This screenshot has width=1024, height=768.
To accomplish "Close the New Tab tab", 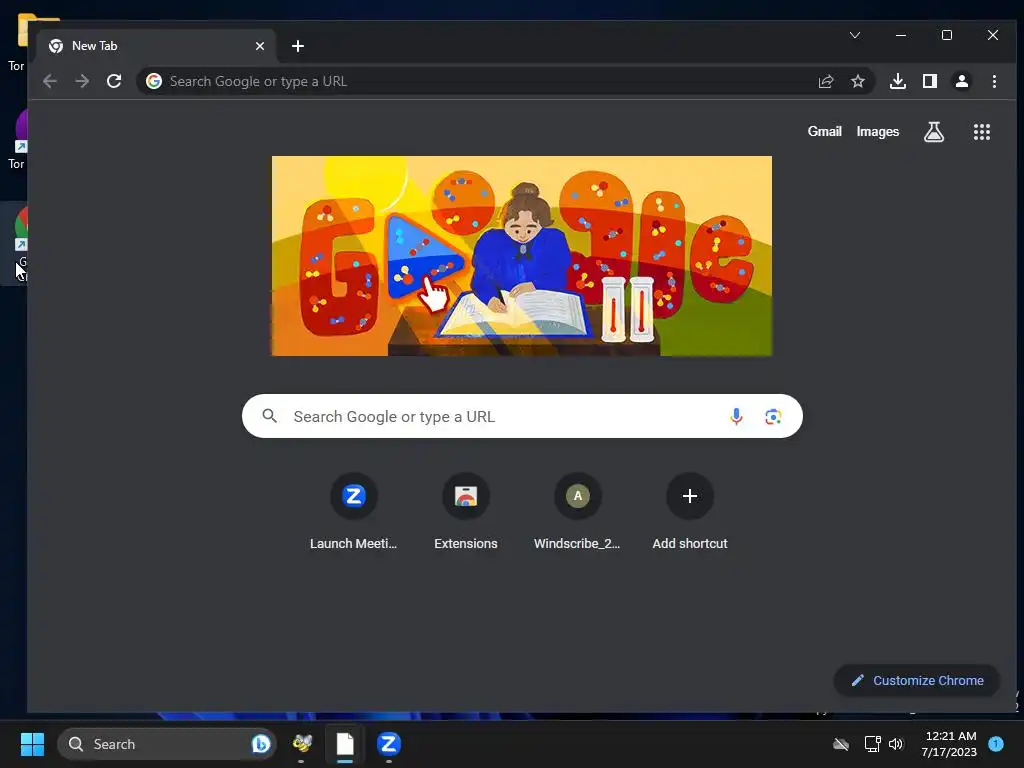I will coord(260,46).
